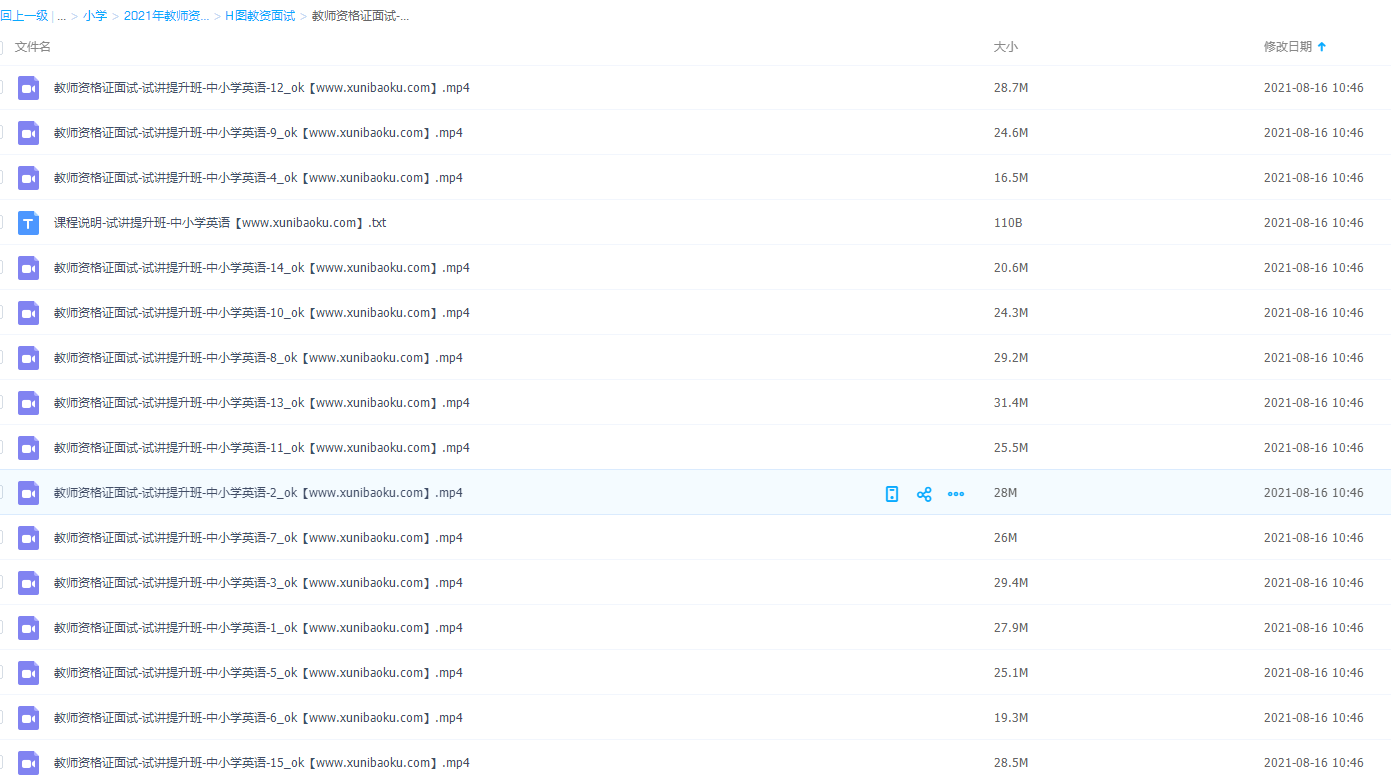Open the more options ellipsis icon
The image size is (1391, 784).
[956, 494]
